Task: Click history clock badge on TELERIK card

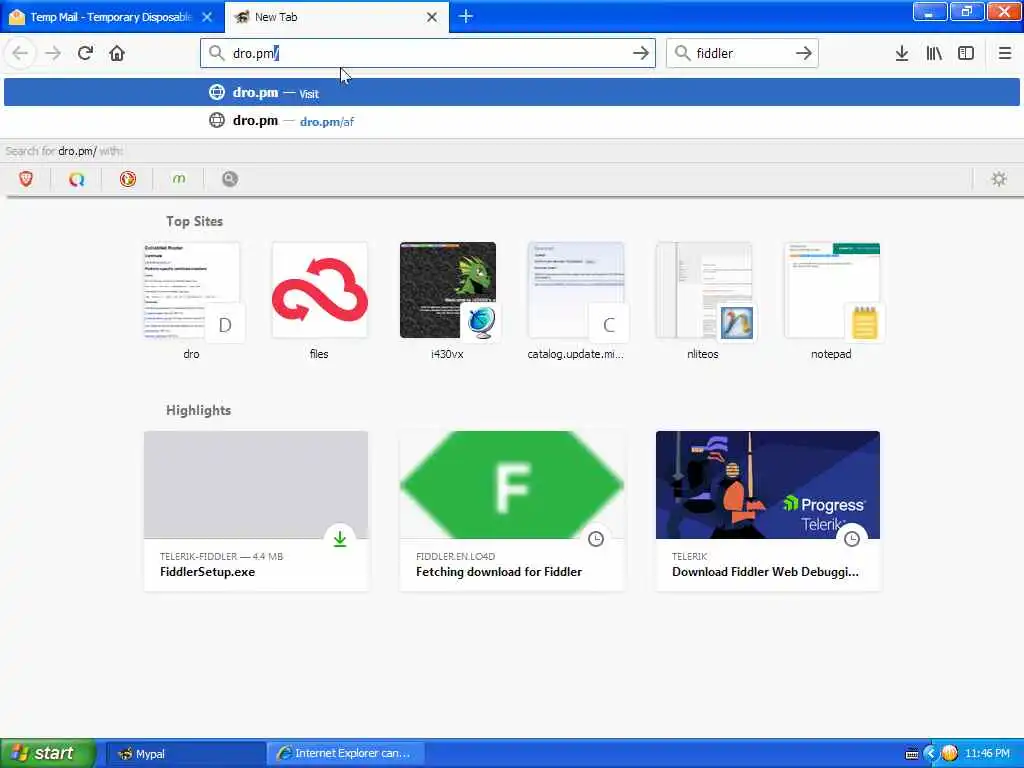Action: pyautogui.click(x=852, y=539)
